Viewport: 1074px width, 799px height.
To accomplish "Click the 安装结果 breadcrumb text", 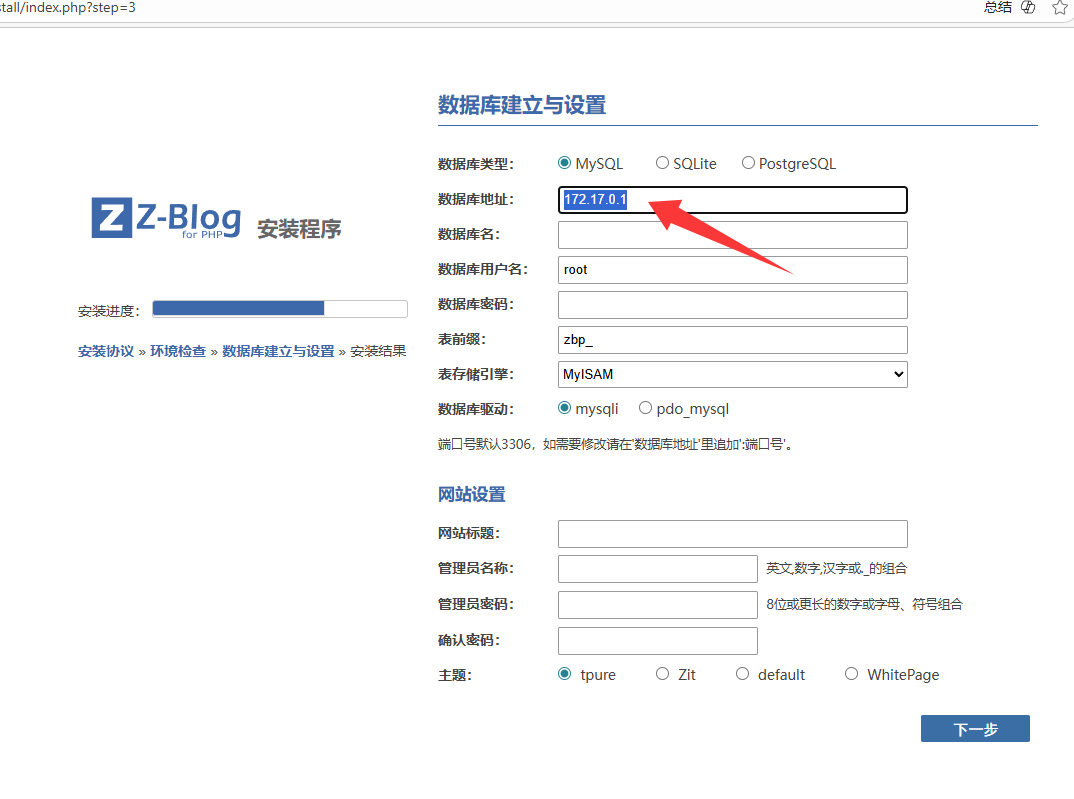I will point(378,351).
